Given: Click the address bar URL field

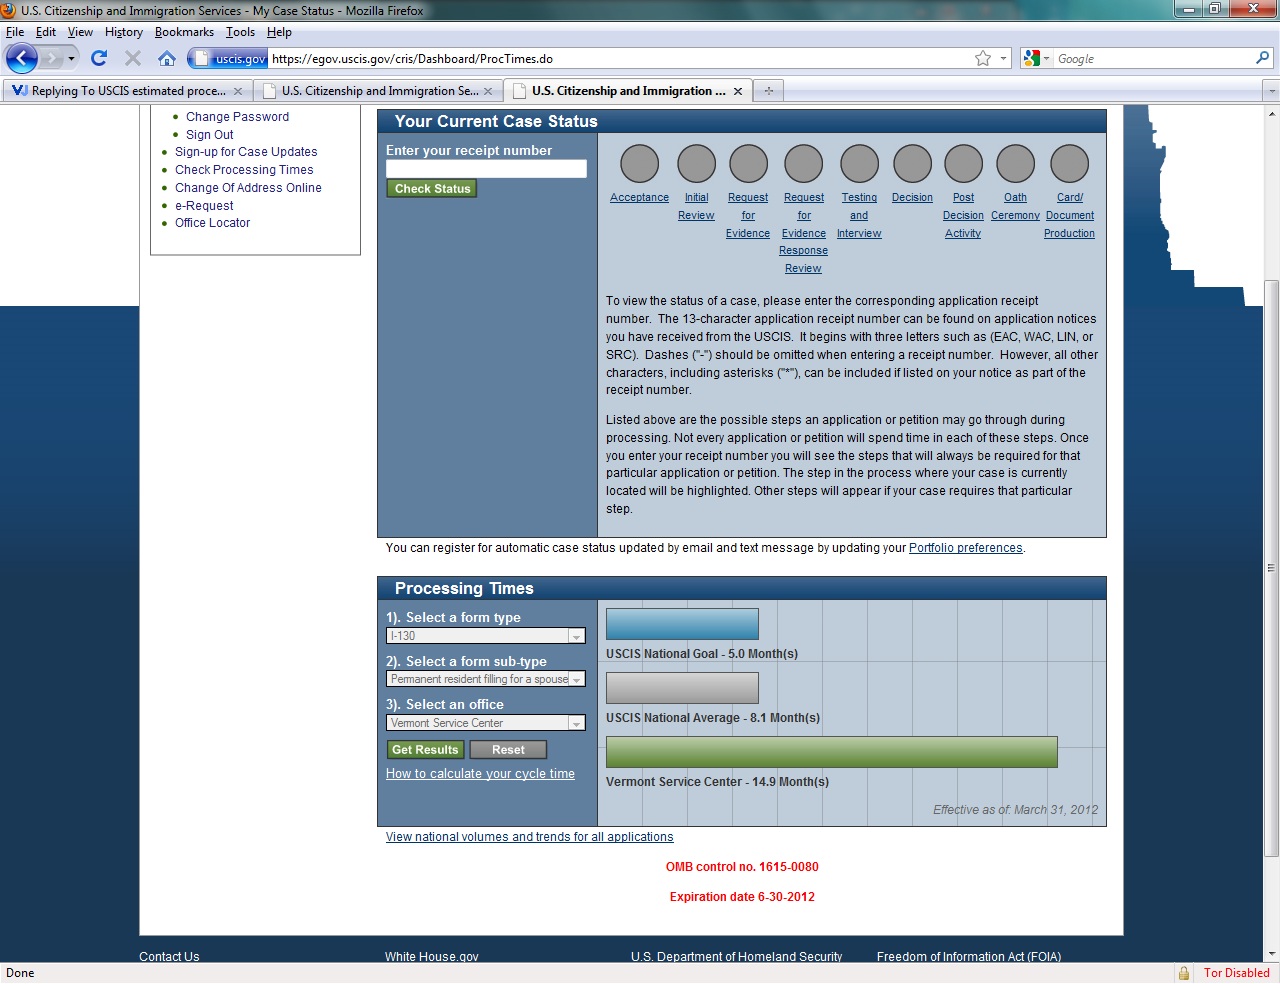Looking at the screenshot, I should (x=620, y=59).
